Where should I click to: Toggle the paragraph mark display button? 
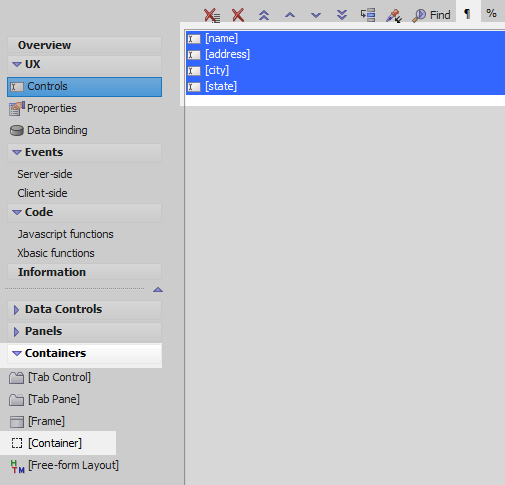pyautogui.click(x=467, y=14)
